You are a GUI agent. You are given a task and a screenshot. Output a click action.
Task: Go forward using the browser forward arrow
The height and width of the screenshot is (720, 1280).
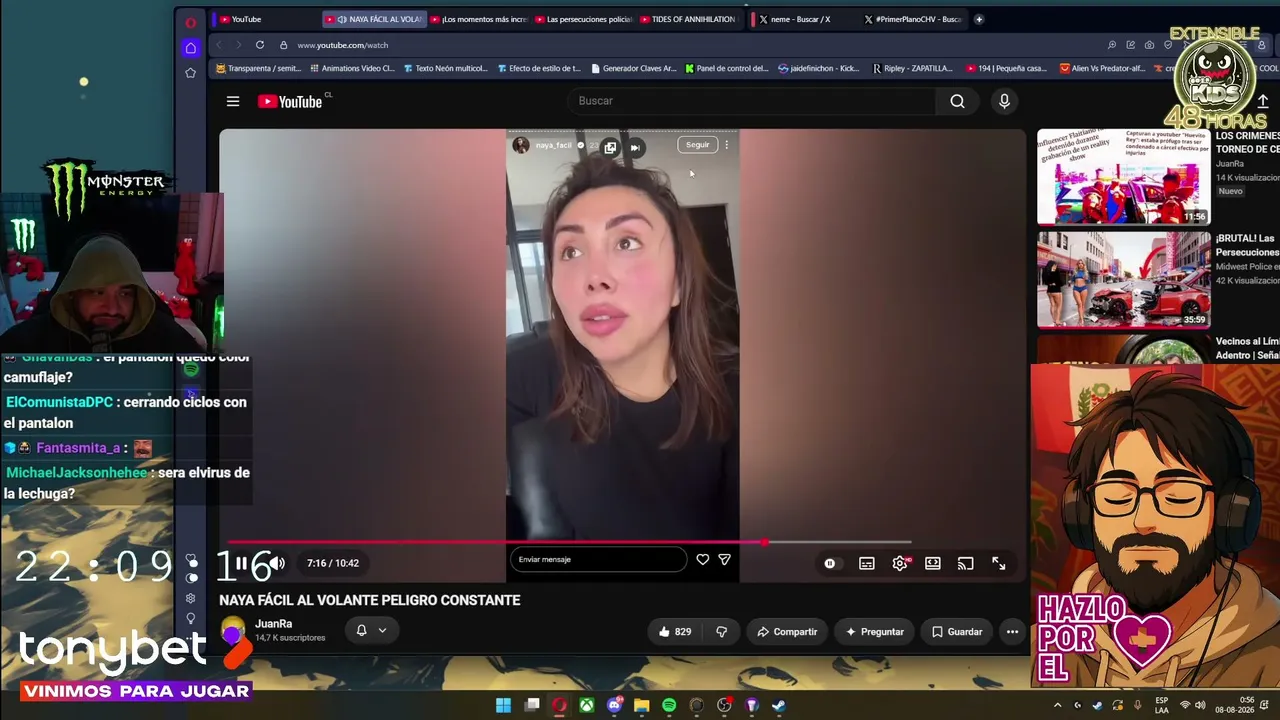(238, 45)
